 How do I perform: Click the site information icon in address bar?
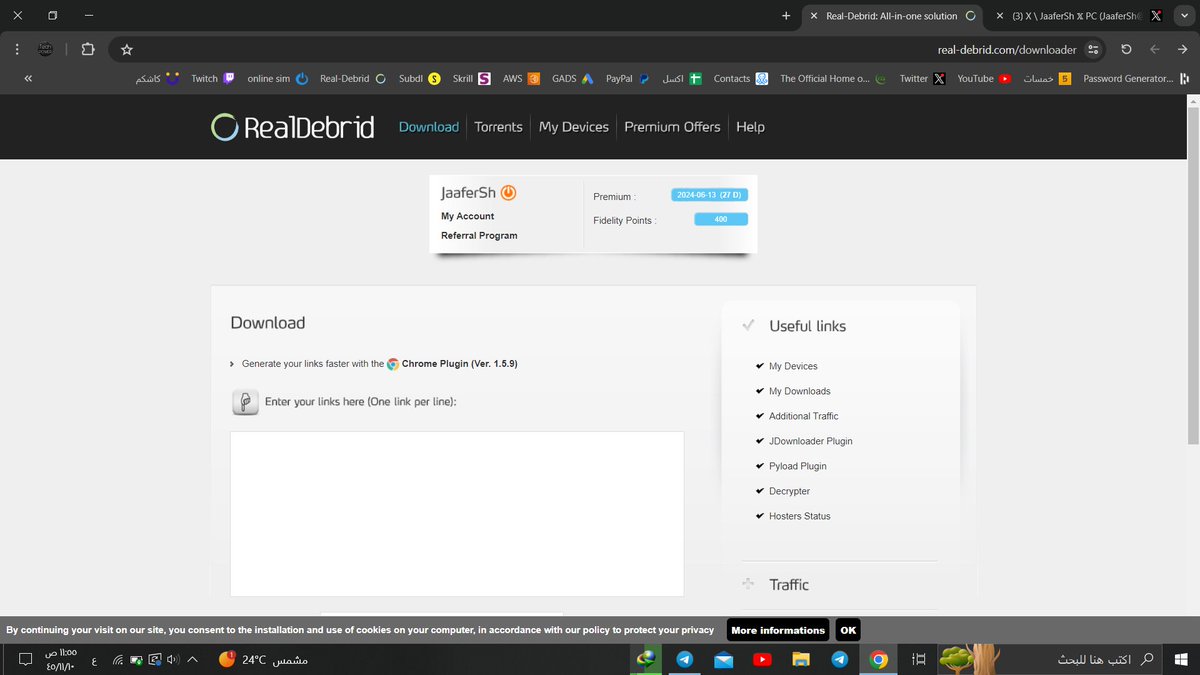point(1093,49)
